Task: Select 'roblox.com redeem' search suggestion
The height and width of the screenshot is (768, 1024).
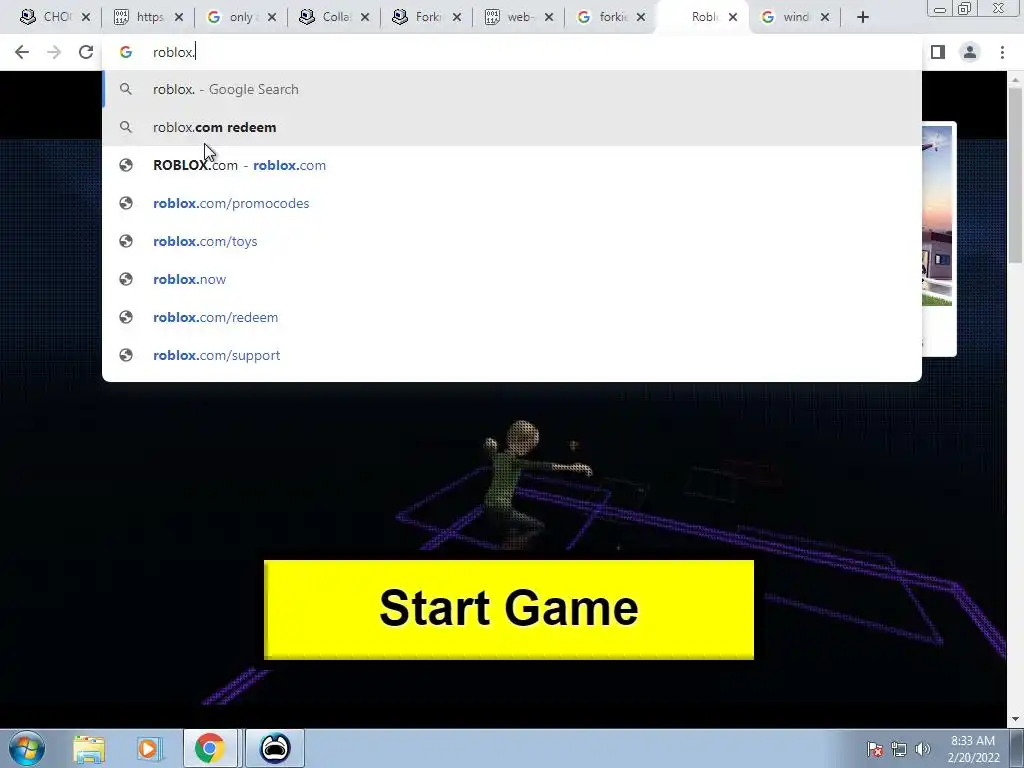Action: point(511,127)
